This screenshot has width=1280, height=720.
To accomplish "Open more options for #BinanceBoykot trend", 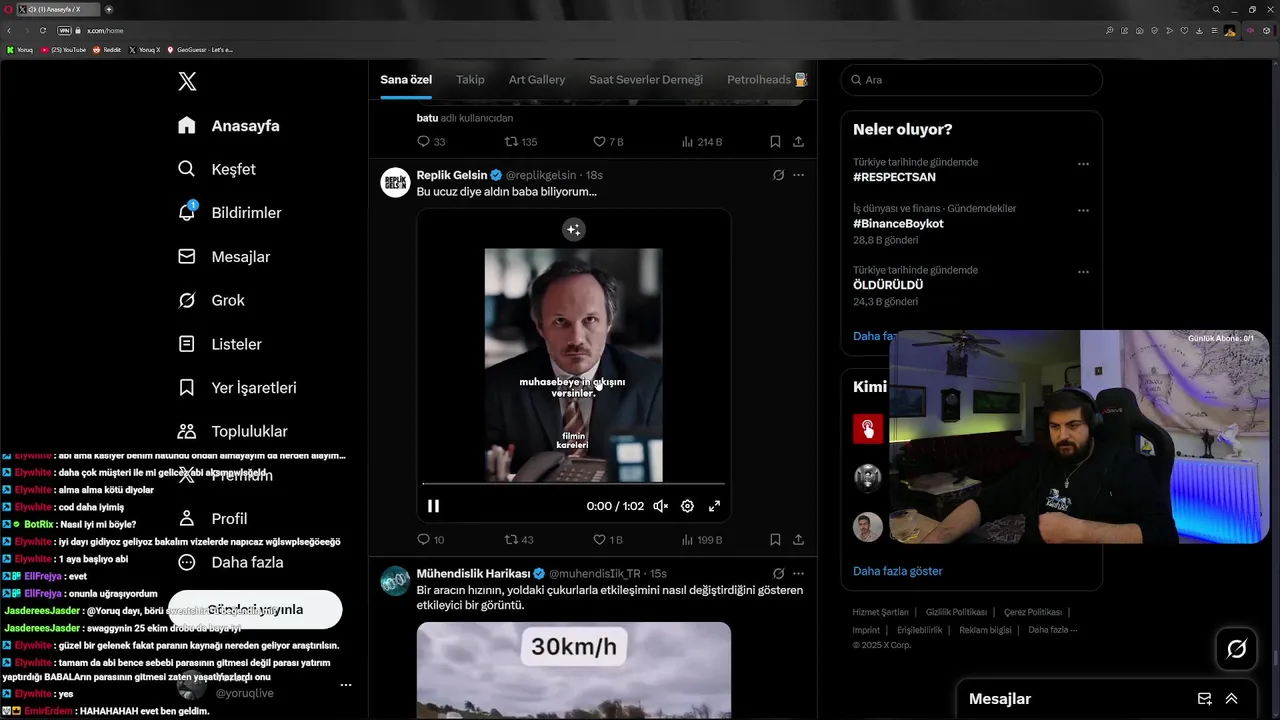I will click(1083, 210).
